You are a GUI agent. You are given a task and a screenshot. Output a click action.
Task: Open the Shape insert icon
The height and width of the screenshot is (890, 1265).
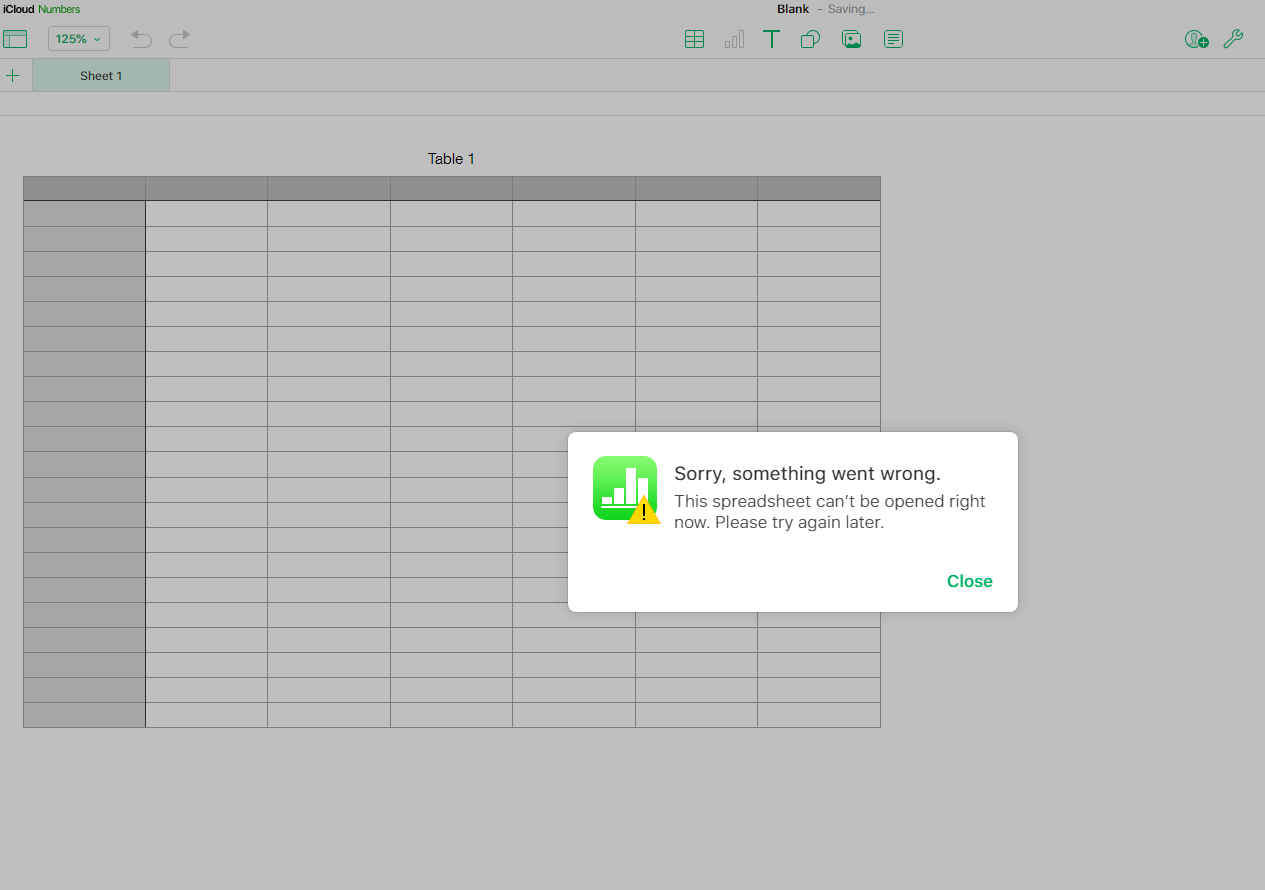pyautogui.click(x=811, y=39)
